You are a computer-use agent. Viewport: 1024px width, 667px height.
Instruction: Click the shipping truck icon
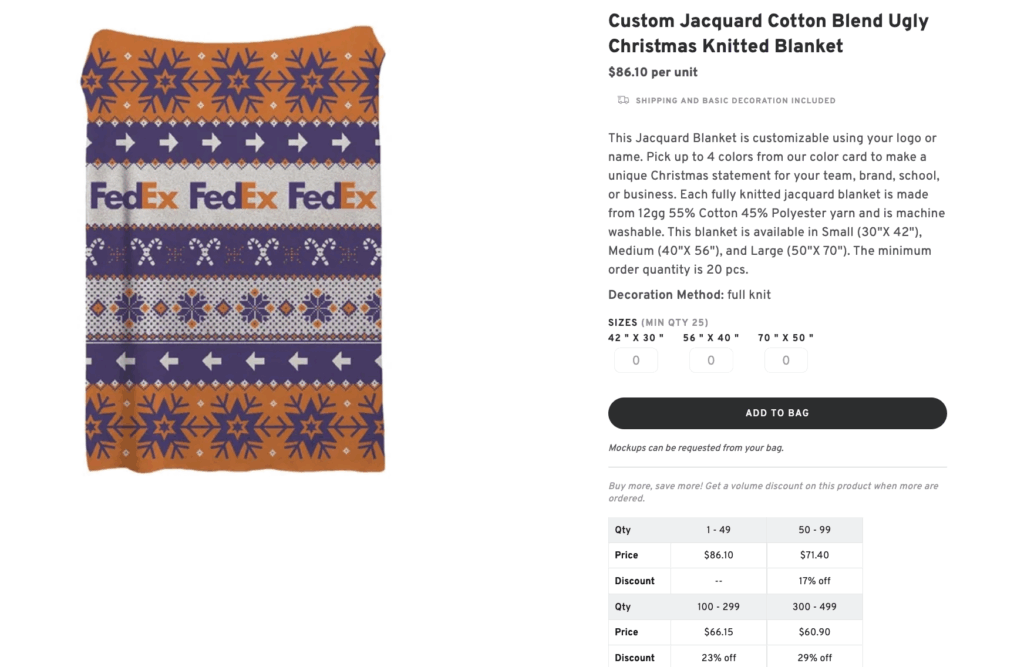621,100
